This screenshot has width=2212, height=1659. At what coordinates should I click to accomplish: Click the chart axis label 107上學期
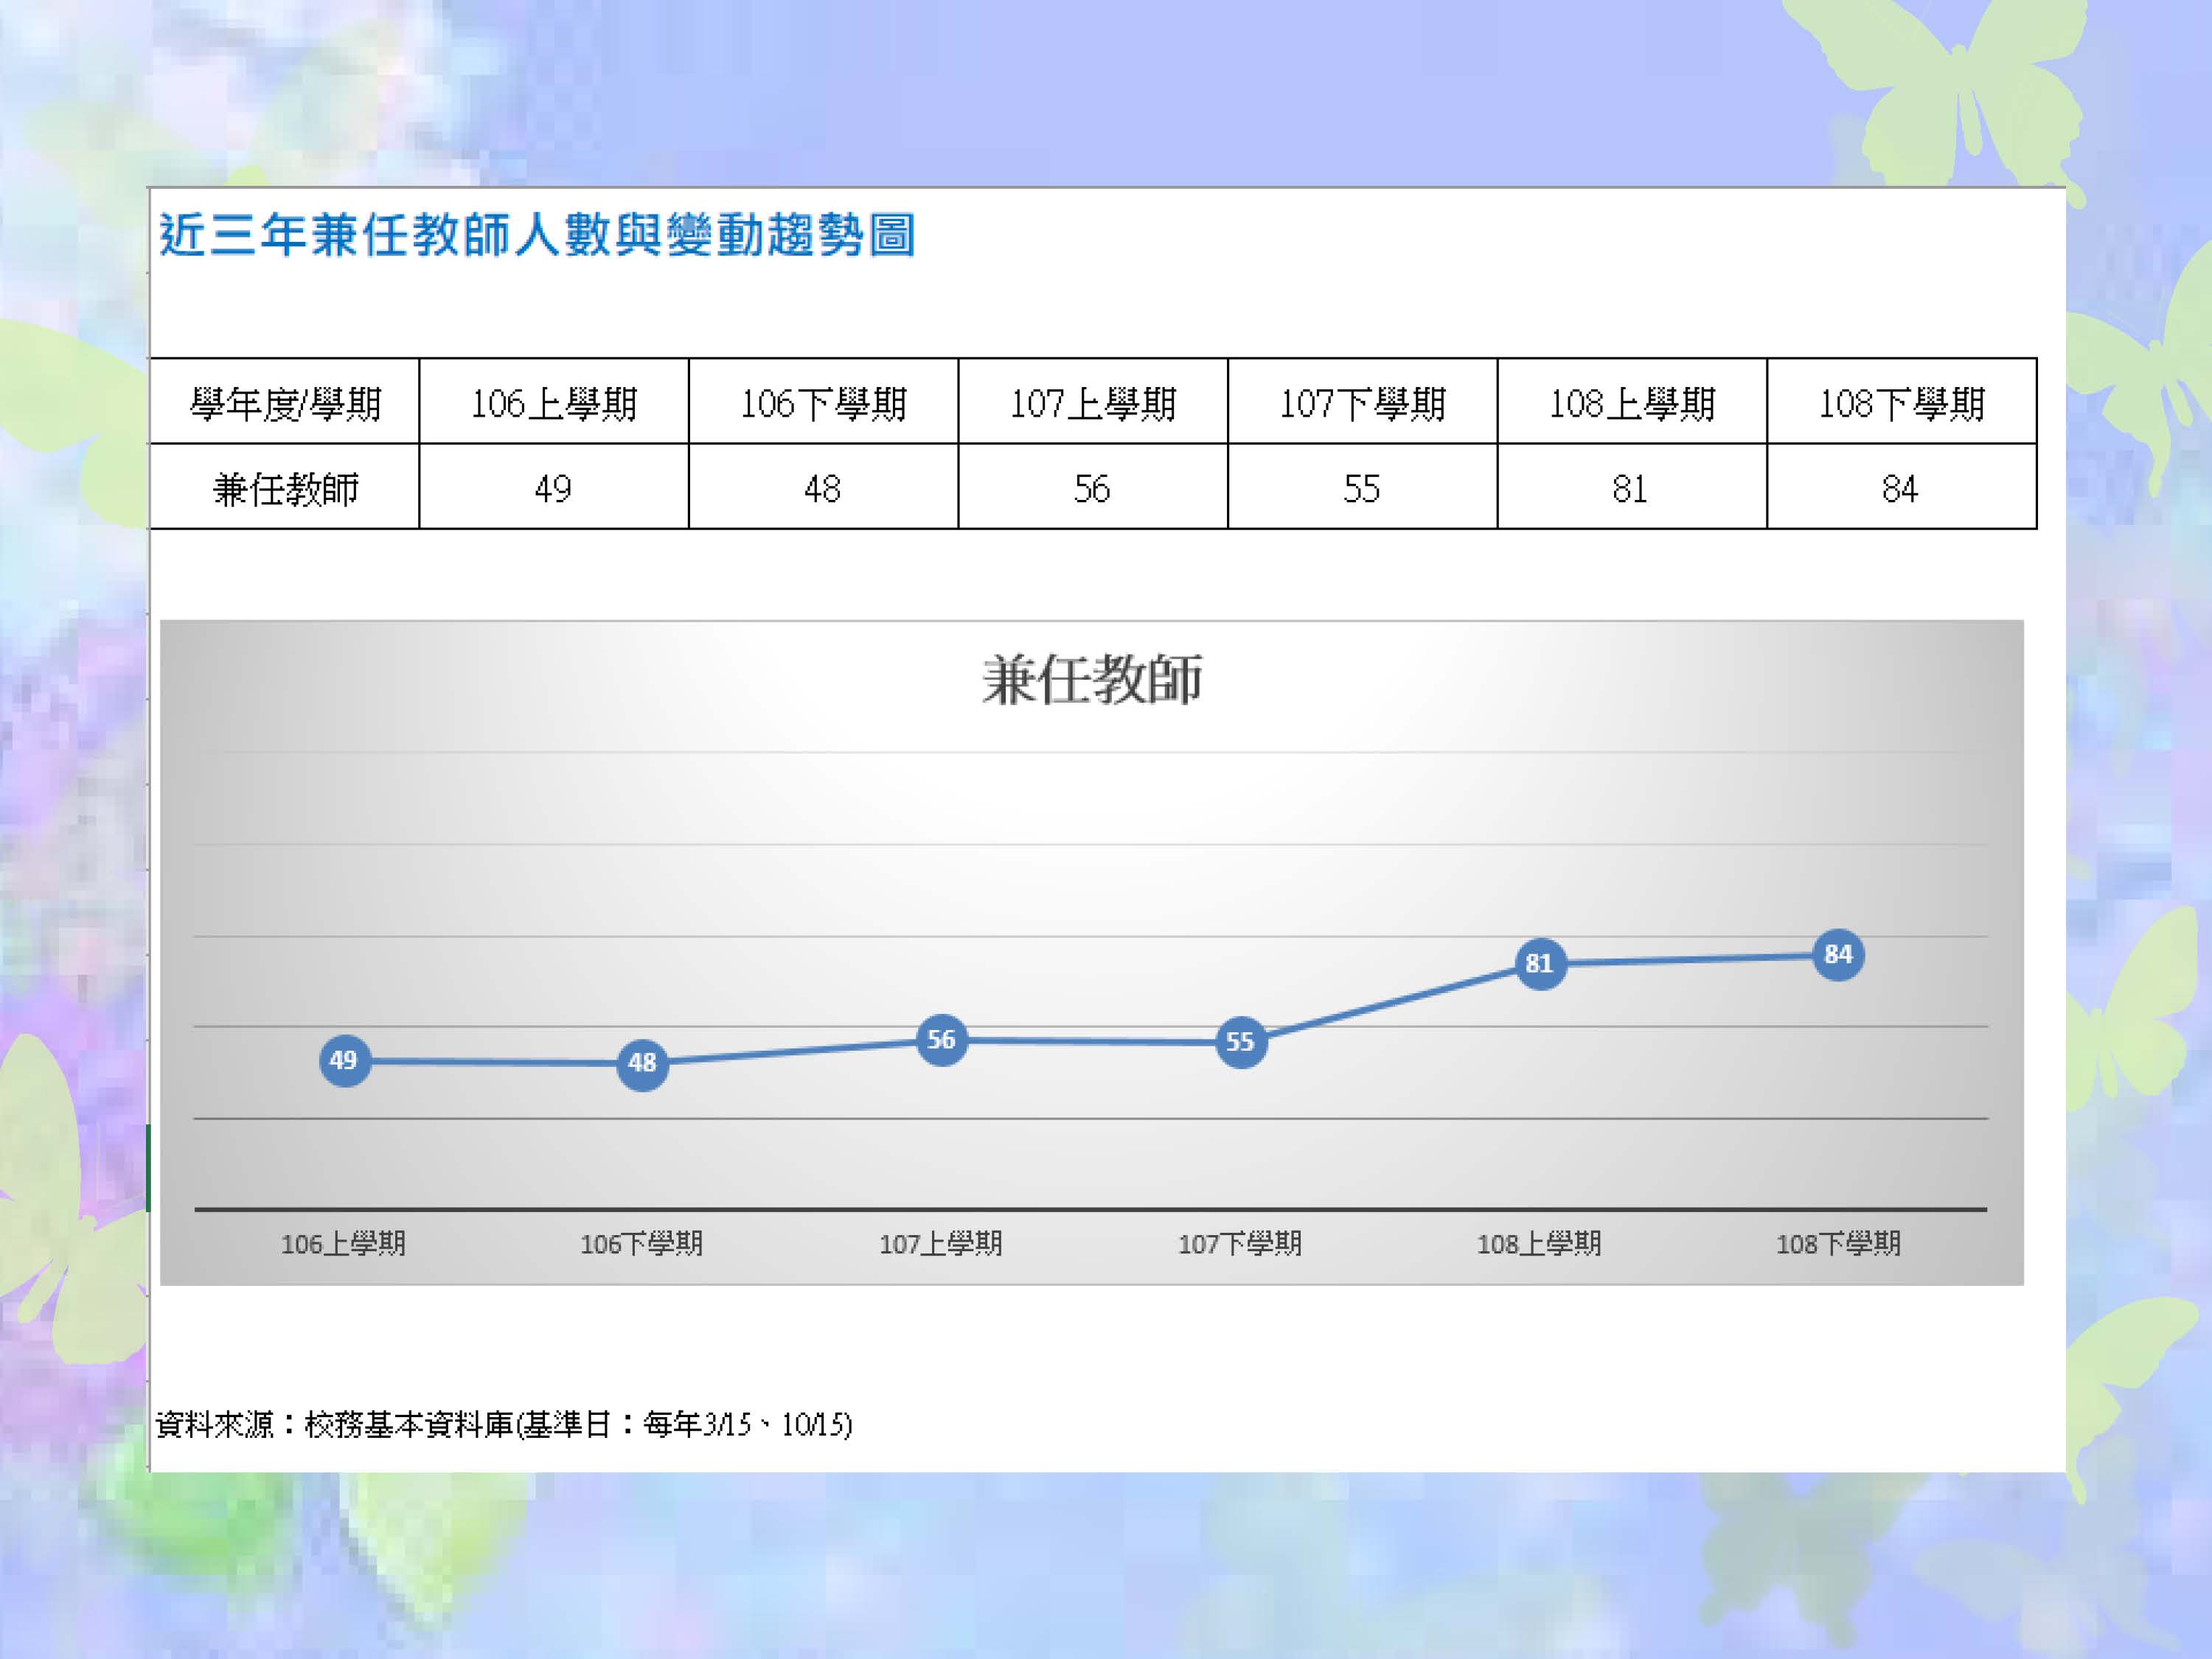coord(941,1243)
